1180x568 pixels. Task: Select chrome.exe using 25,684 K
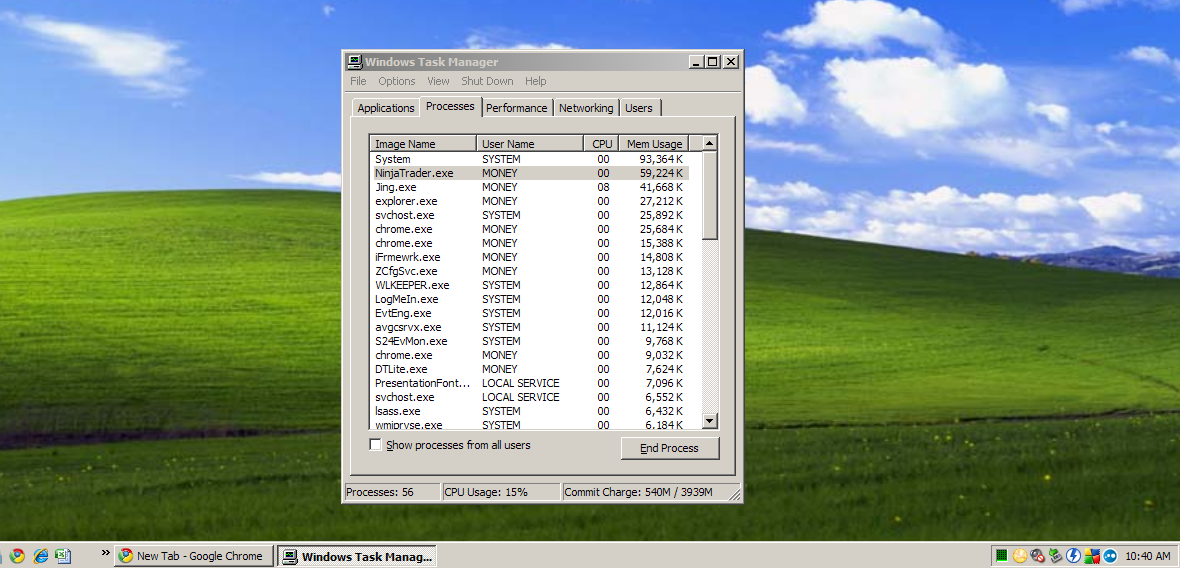[x=530, y=229]
